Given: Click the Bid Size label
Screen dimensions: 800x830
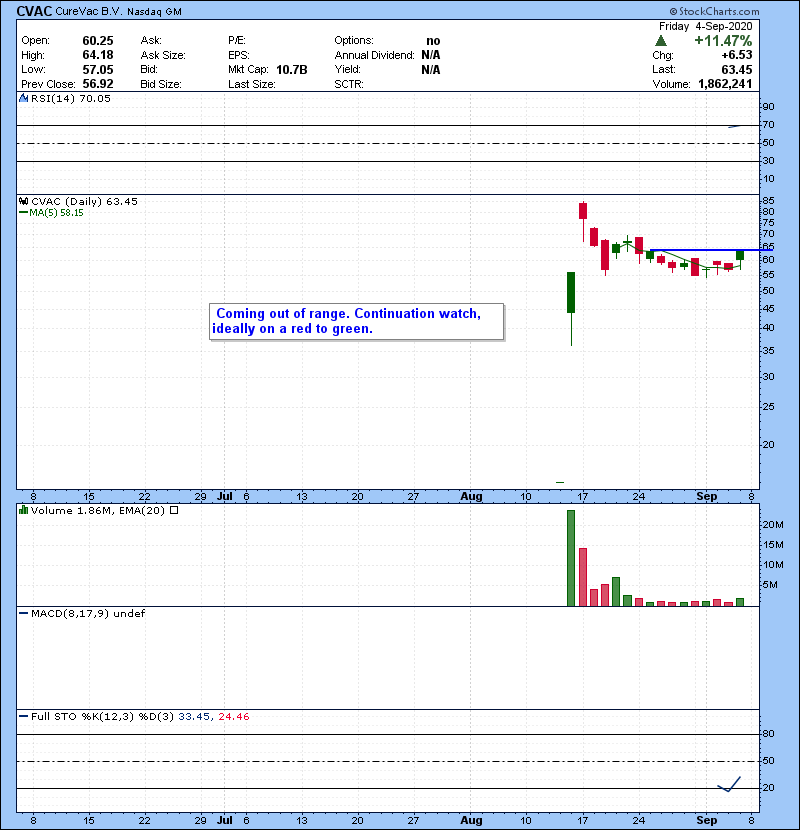Looking at the screenshot, I should 161,84.
